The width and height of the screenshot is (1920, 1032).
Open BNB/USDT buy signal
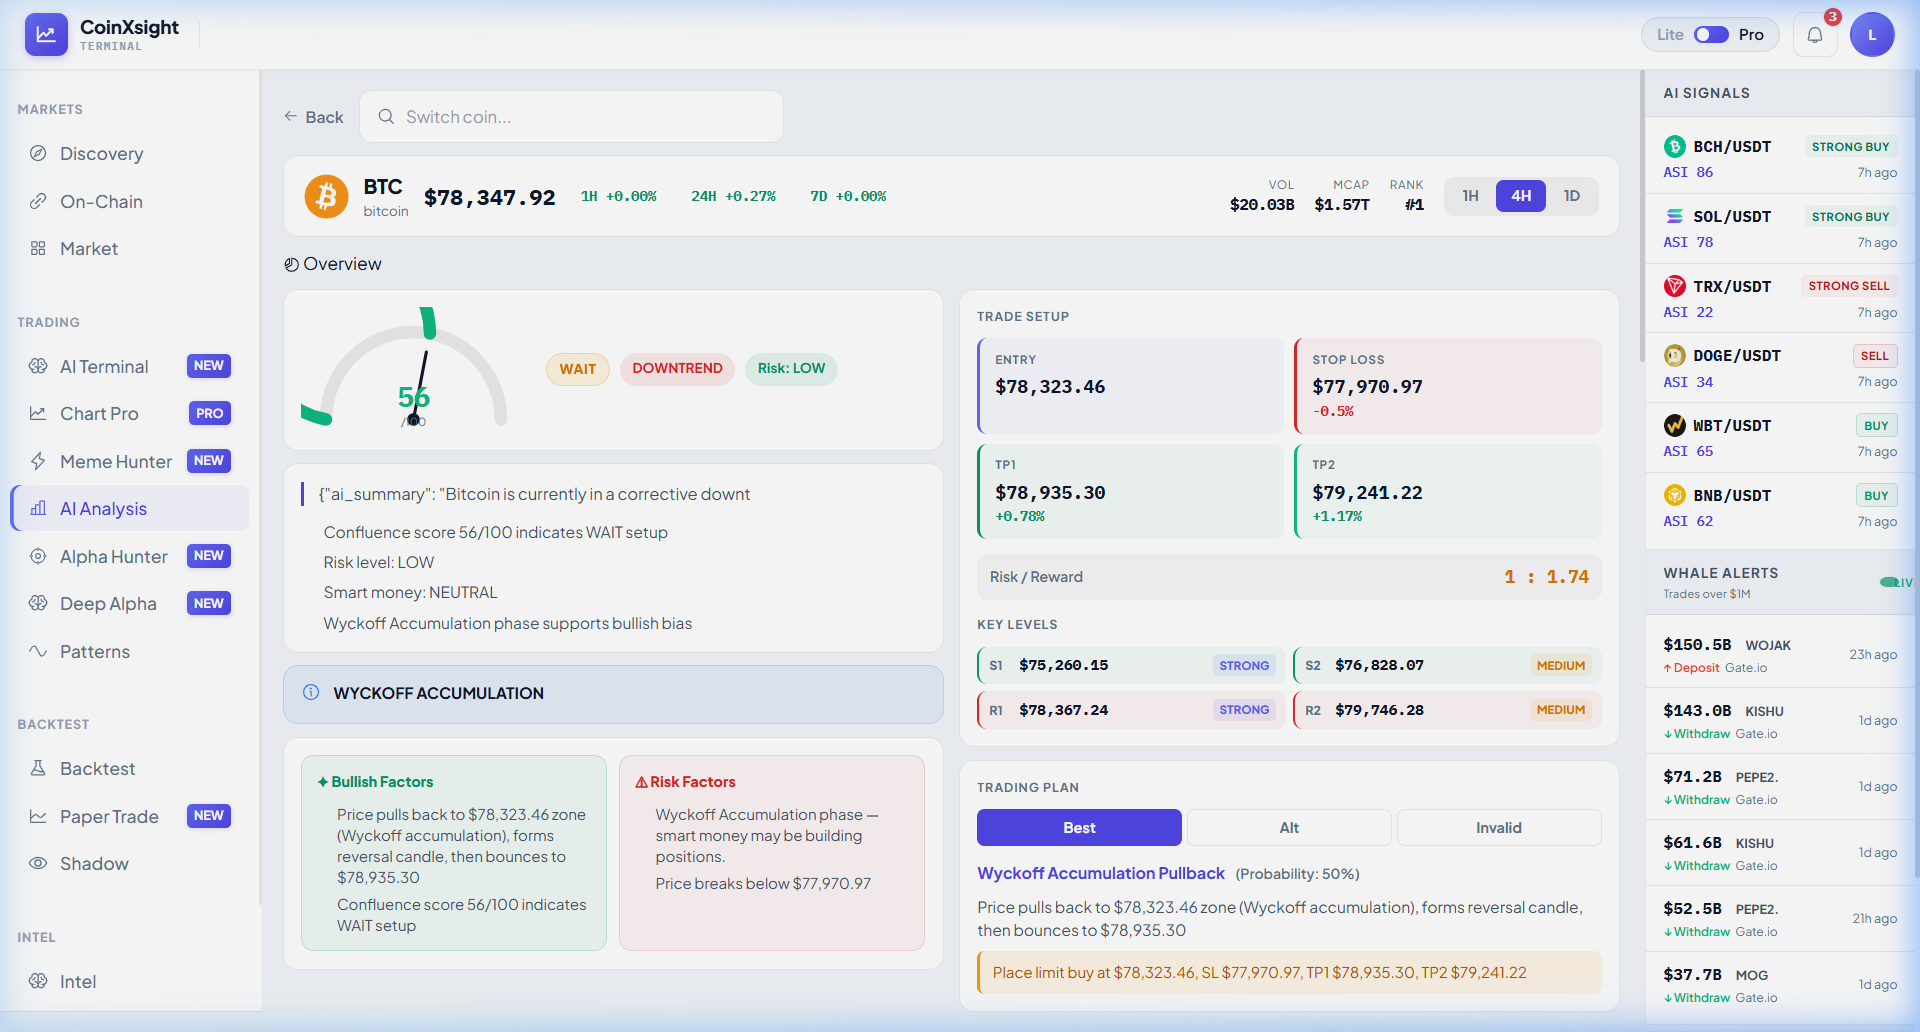(x=1780, y=508)
